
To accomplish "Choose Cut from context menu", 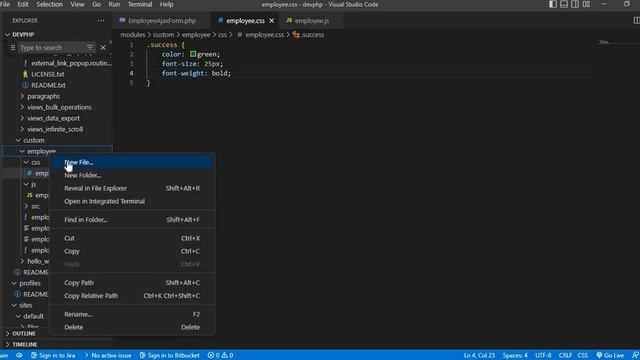I will [x=132, y=238].
